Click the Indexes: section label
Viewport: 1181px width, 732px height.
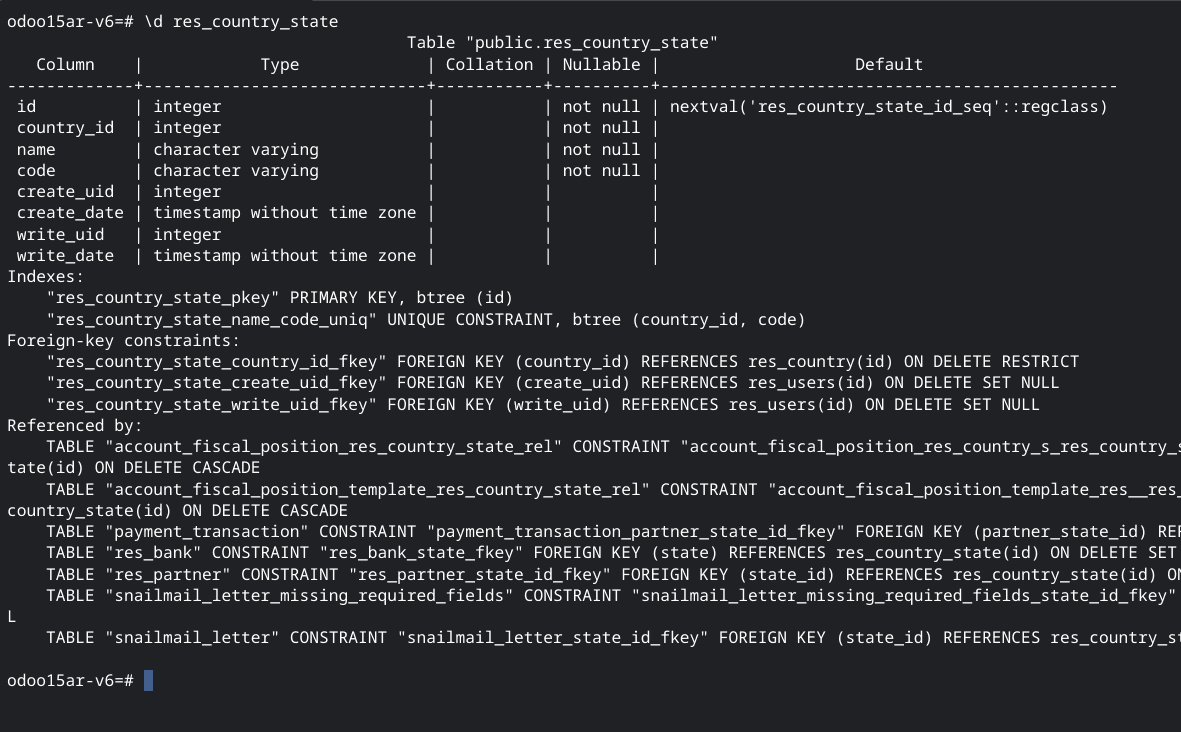point(46,277)
